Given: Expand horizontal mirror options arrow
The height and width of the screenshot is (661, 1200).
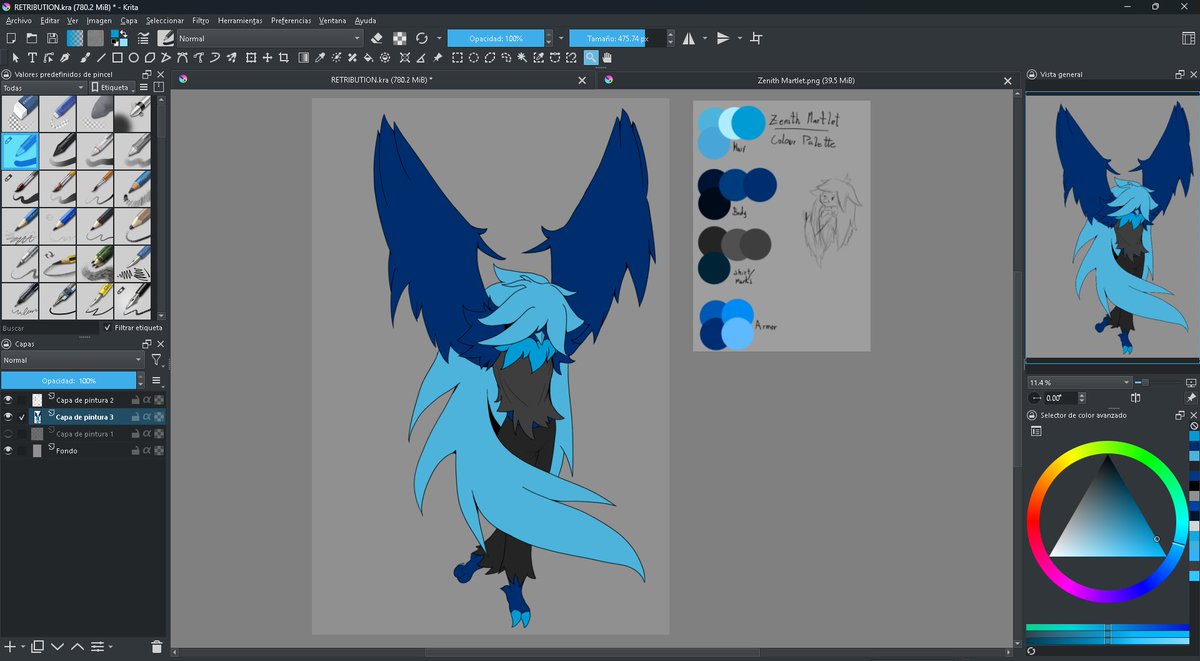Looking at the screenshot, I should pos(705,38).
